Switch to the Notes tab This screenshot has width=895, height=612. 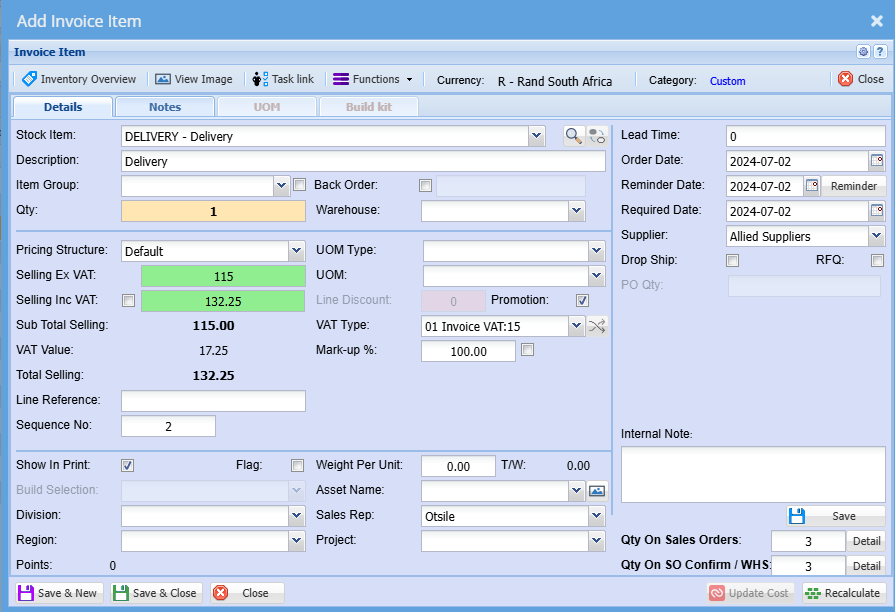pos(165,107)
